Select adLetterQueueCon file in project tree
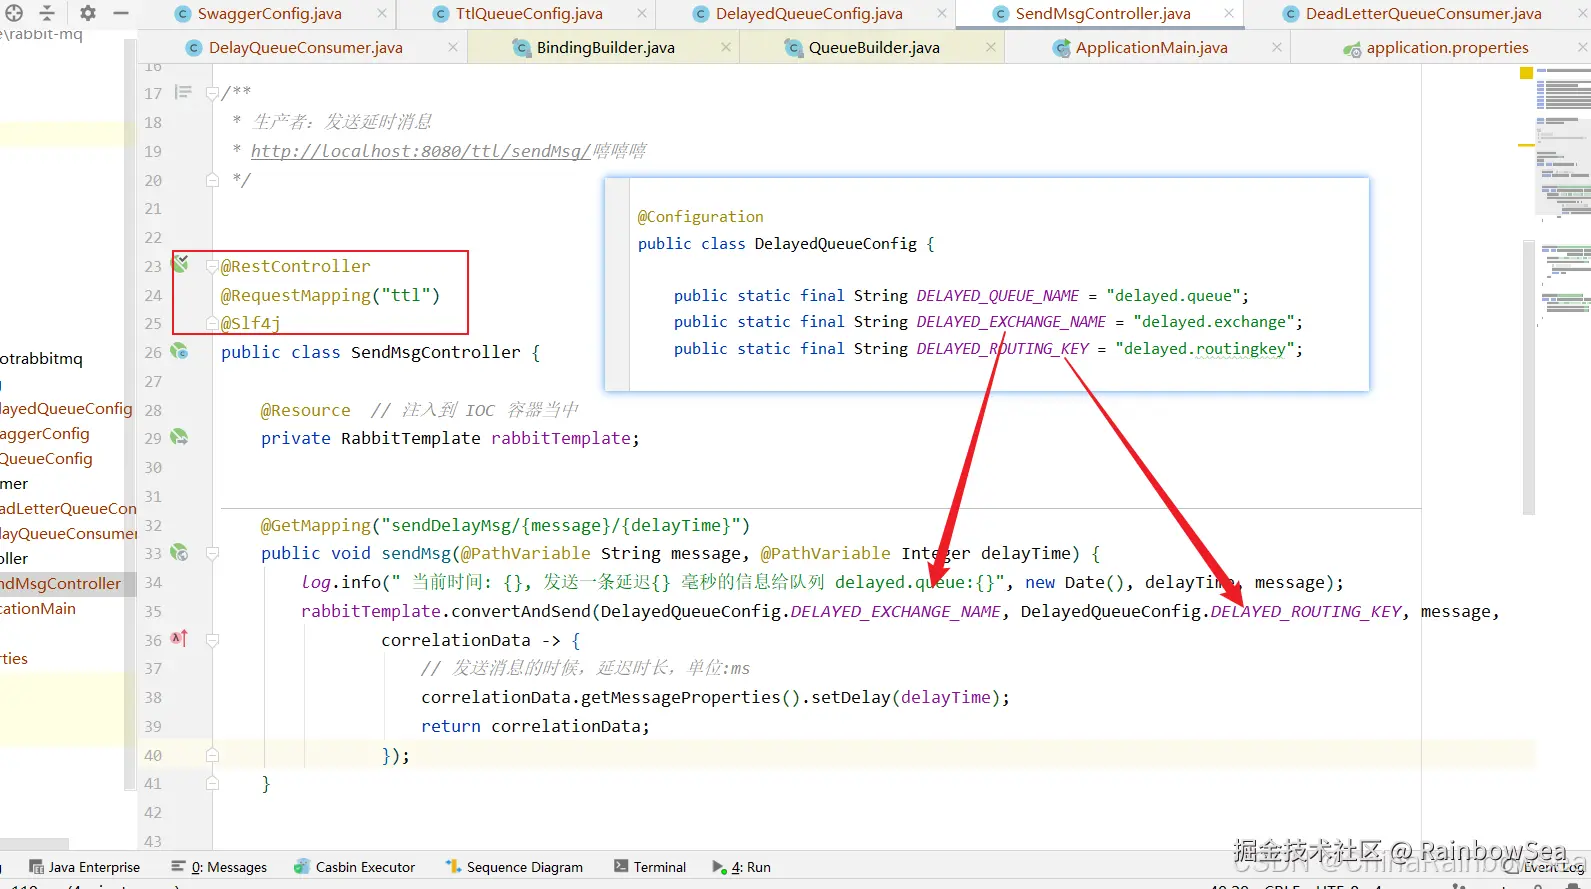The width and height of the screenshot is (1591, 889). point(68,508)
